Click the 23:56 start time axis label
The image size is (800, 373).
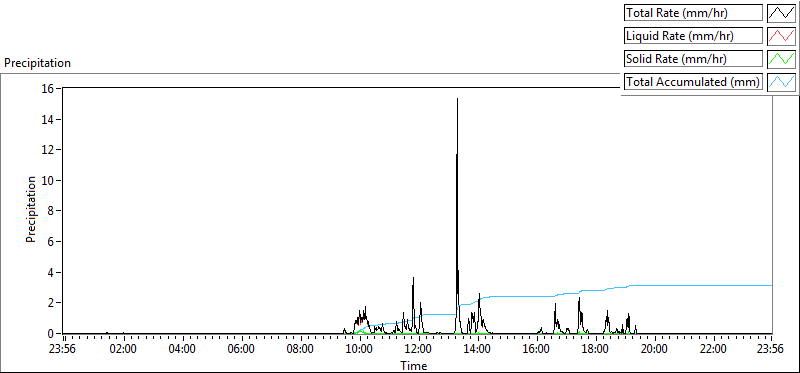pyautogui.click(x=61, y=350)
